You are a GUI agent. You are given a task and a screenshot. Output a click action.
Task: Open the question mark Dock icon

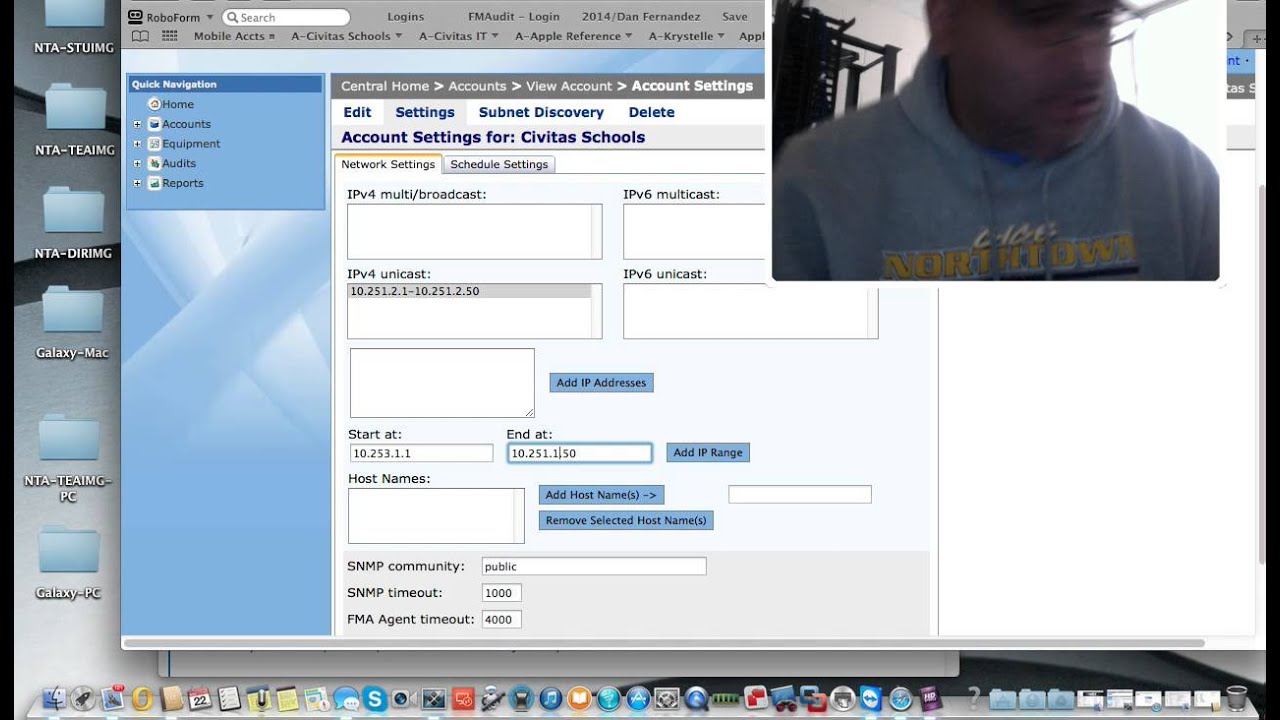(973, 699)
